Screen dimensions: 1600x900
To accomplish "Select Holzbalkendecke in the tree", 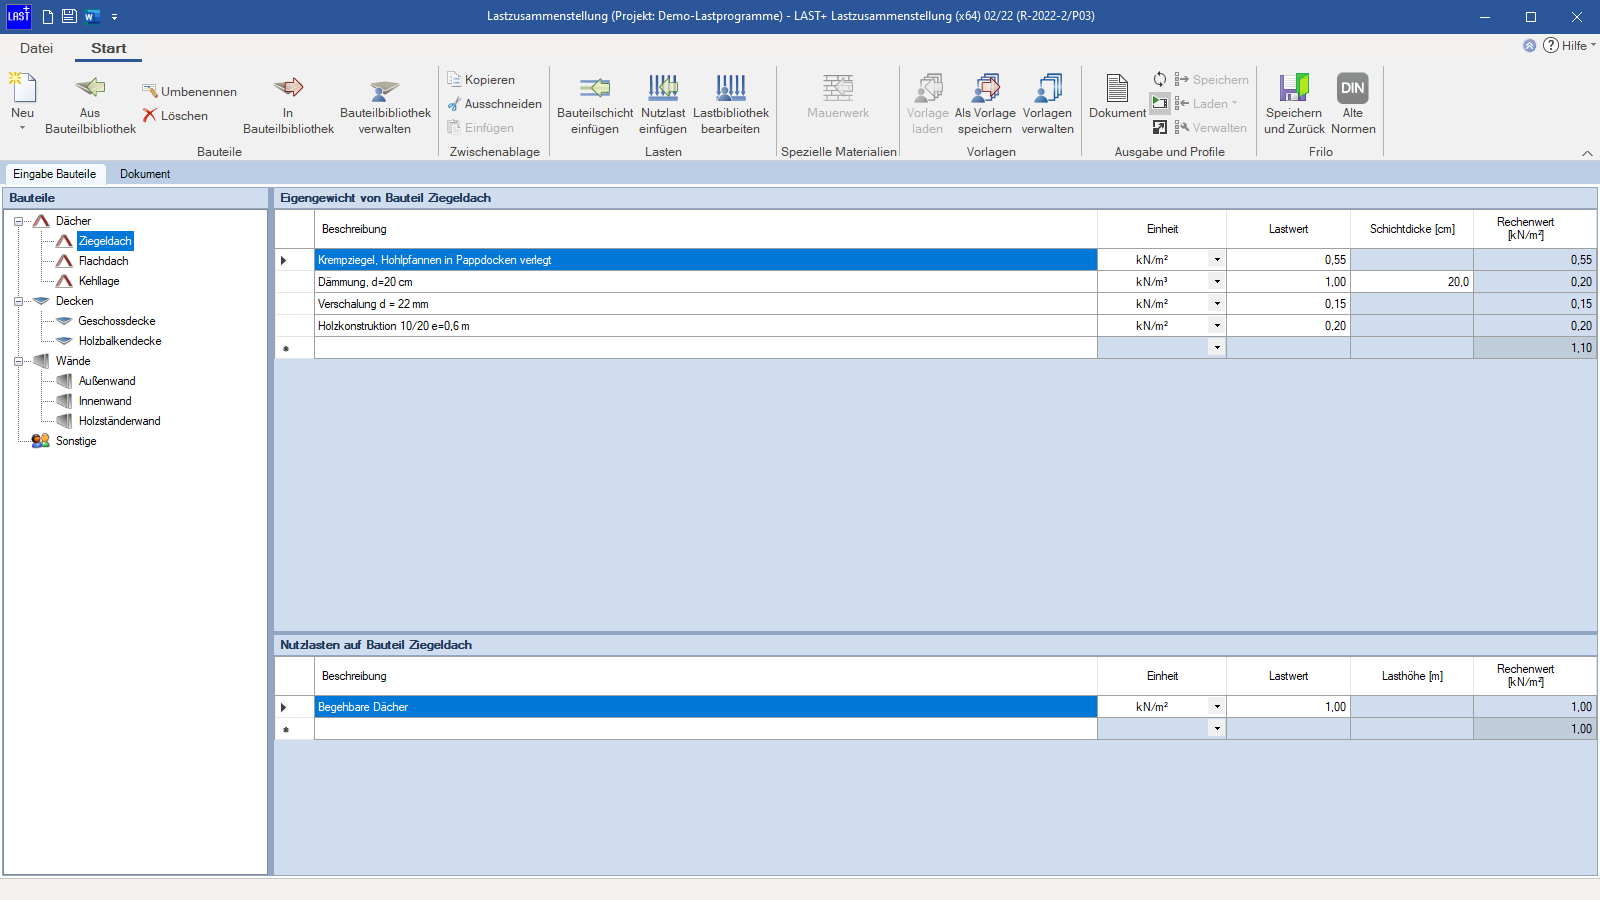I will pos(120,341).
